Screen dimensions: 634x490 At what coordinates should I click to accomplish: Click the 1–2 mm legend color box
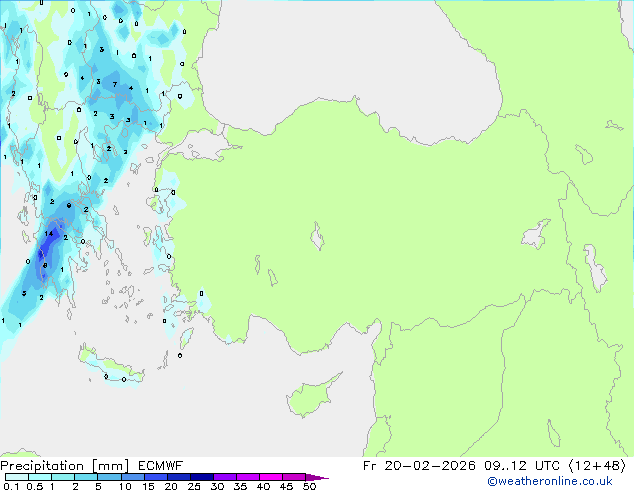point(63,477)
